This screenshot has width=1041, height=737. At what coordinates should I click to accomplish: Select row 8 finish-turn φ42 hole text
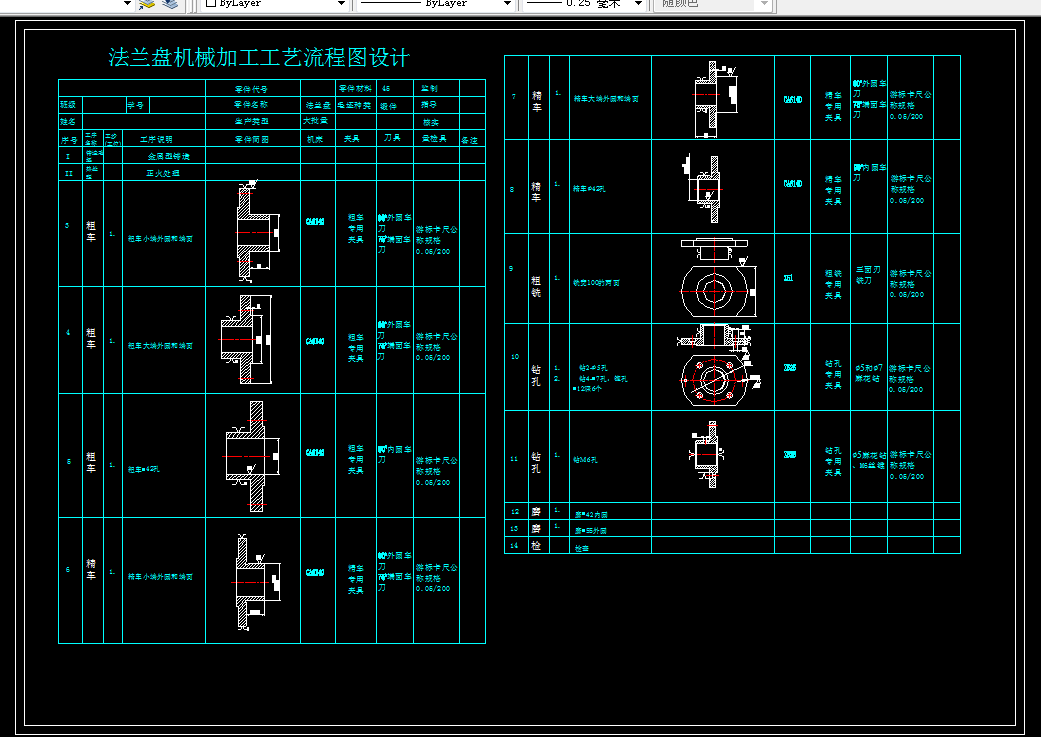point(589,189)
